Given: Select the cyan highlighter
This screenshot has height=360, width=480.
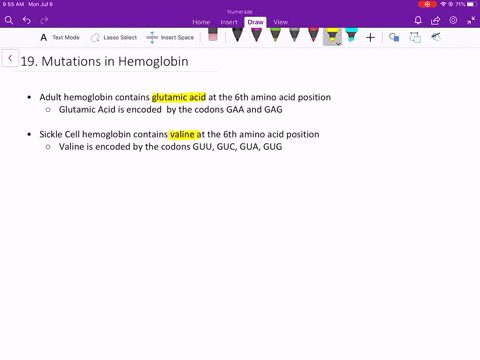Looking at the screenshot, I should 351,35.
